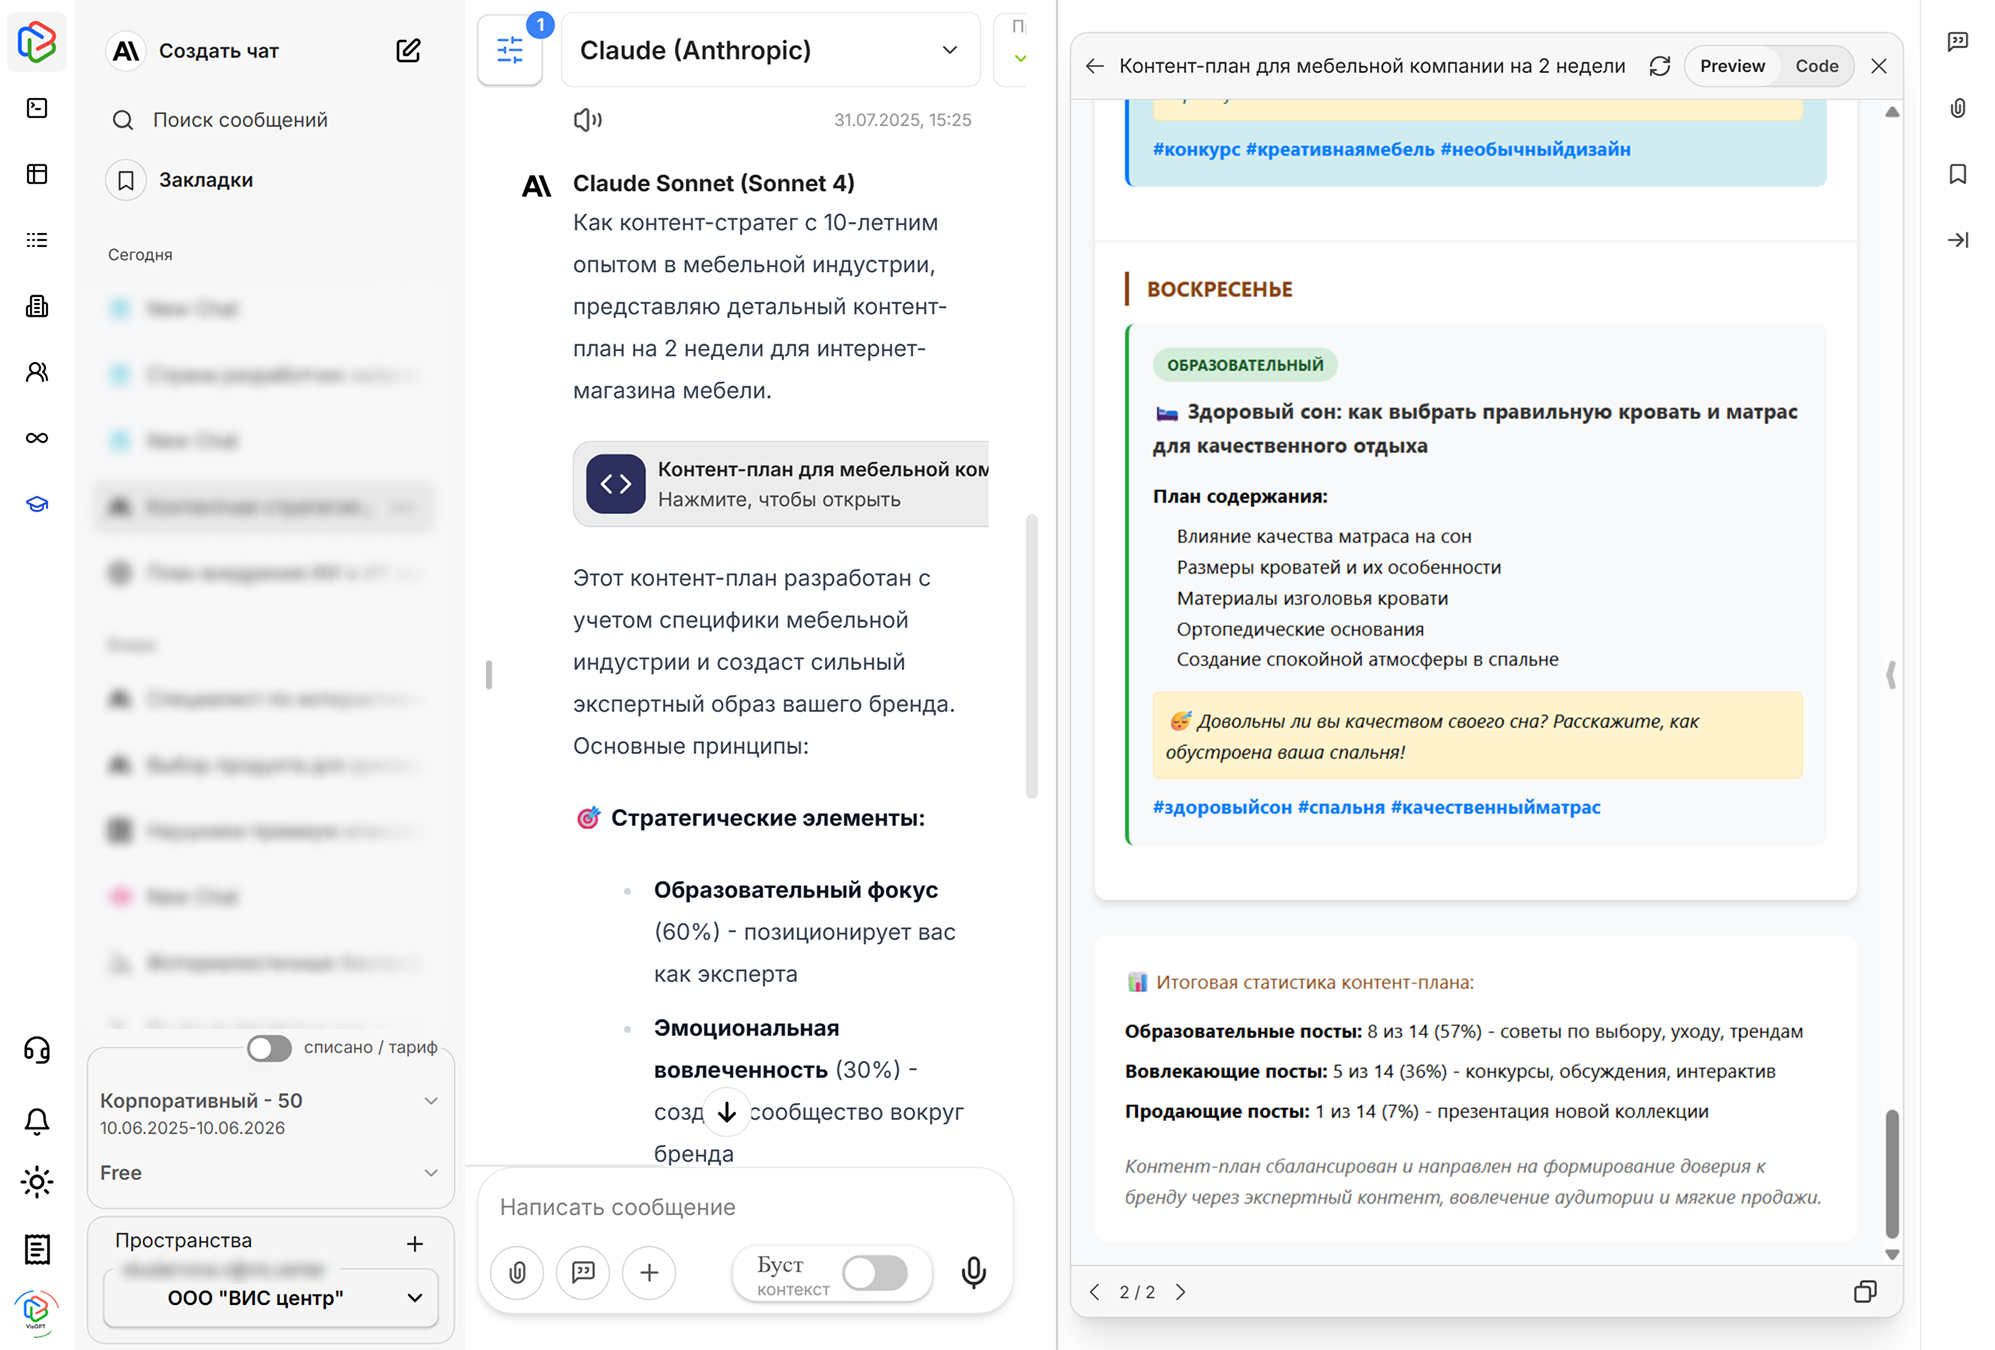Click the ОБРАЗОВАТЕЛЬНЫЙ tag badge
Viewport: 1995px width, 1350px height.
click(1245, 365)
